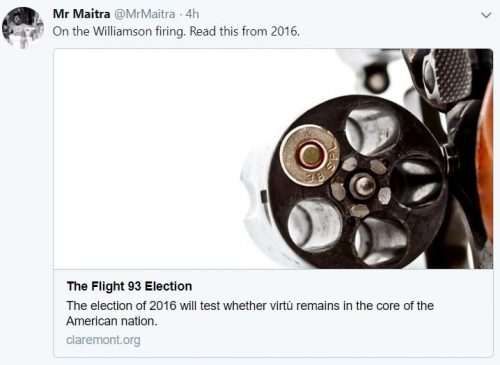500x365 pixels.
Task: Open the revolver cylinder preview image
Action: [273, 159]
